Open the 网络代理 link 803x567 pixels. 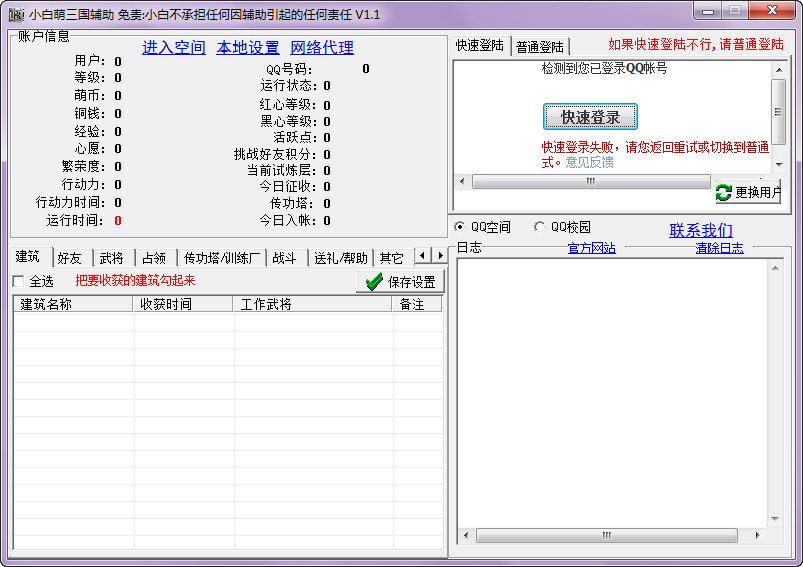coord(322,48)
